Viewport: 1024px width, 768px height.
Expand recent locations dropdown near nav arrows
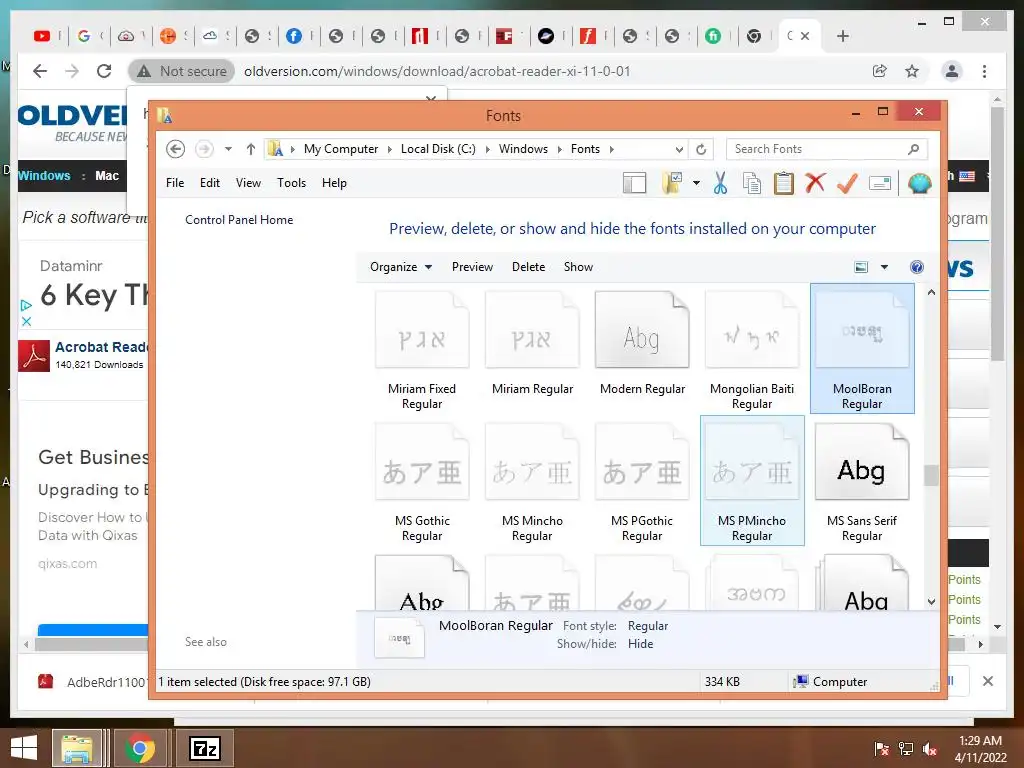tap(228, 149)
